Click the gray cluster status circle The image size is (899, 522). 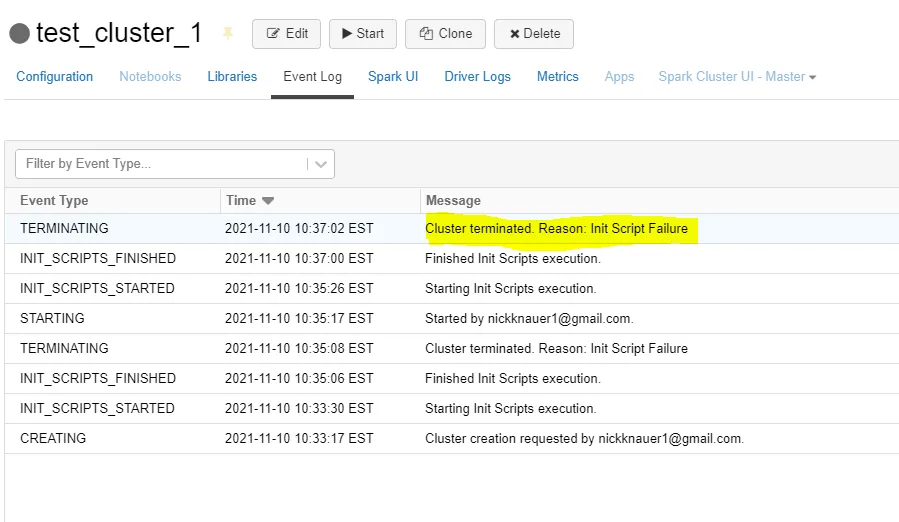(19, 34)
